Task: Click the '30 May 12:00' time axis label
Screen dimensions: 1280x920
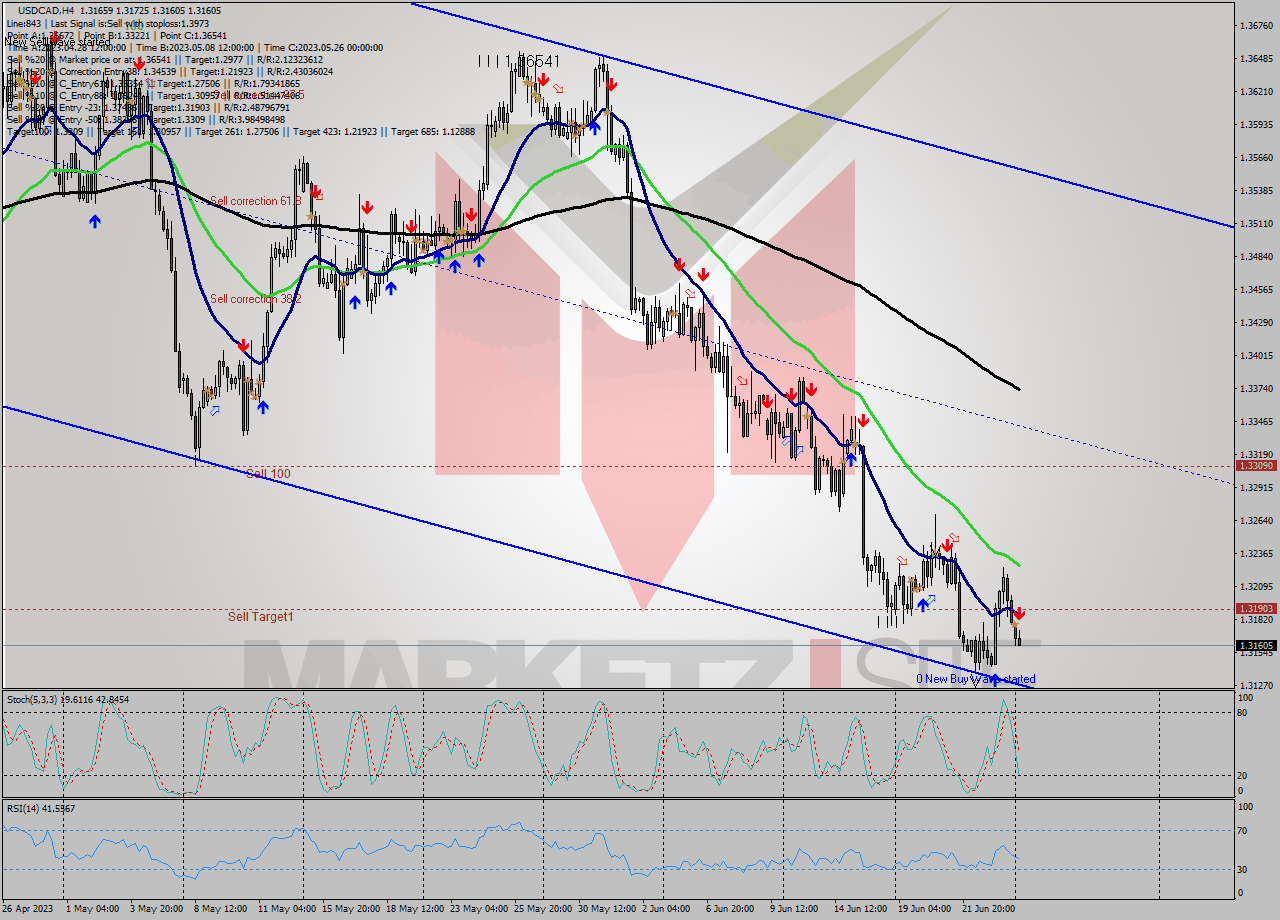Action: (606, 908)
